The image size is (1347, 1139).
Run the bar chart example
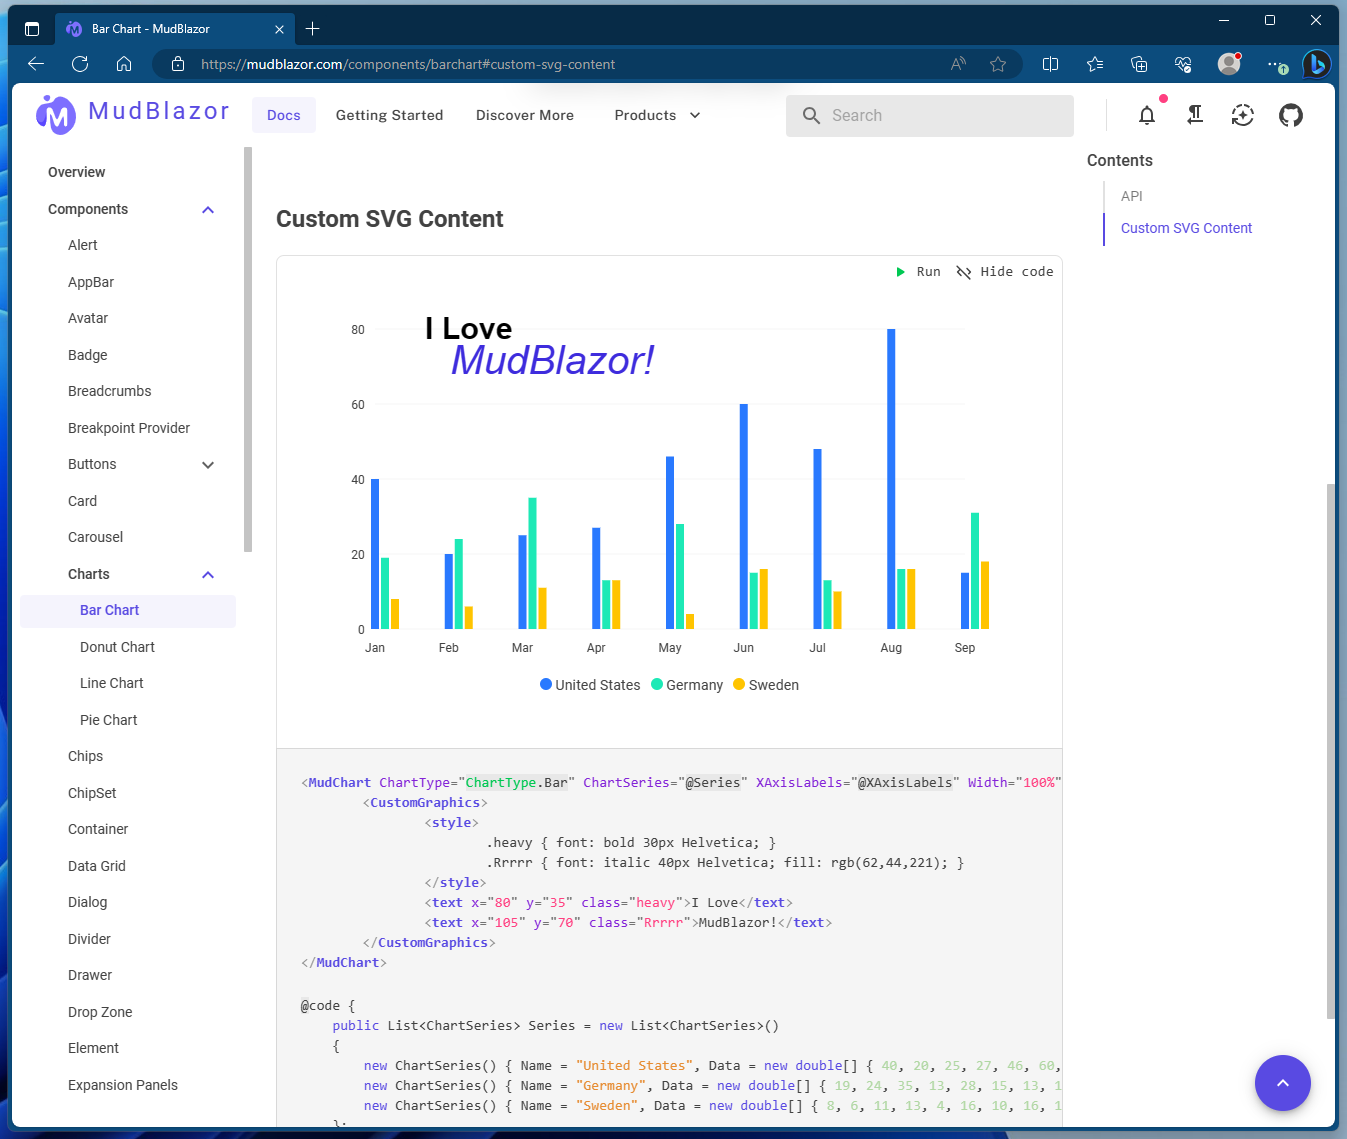click(917, 271)
